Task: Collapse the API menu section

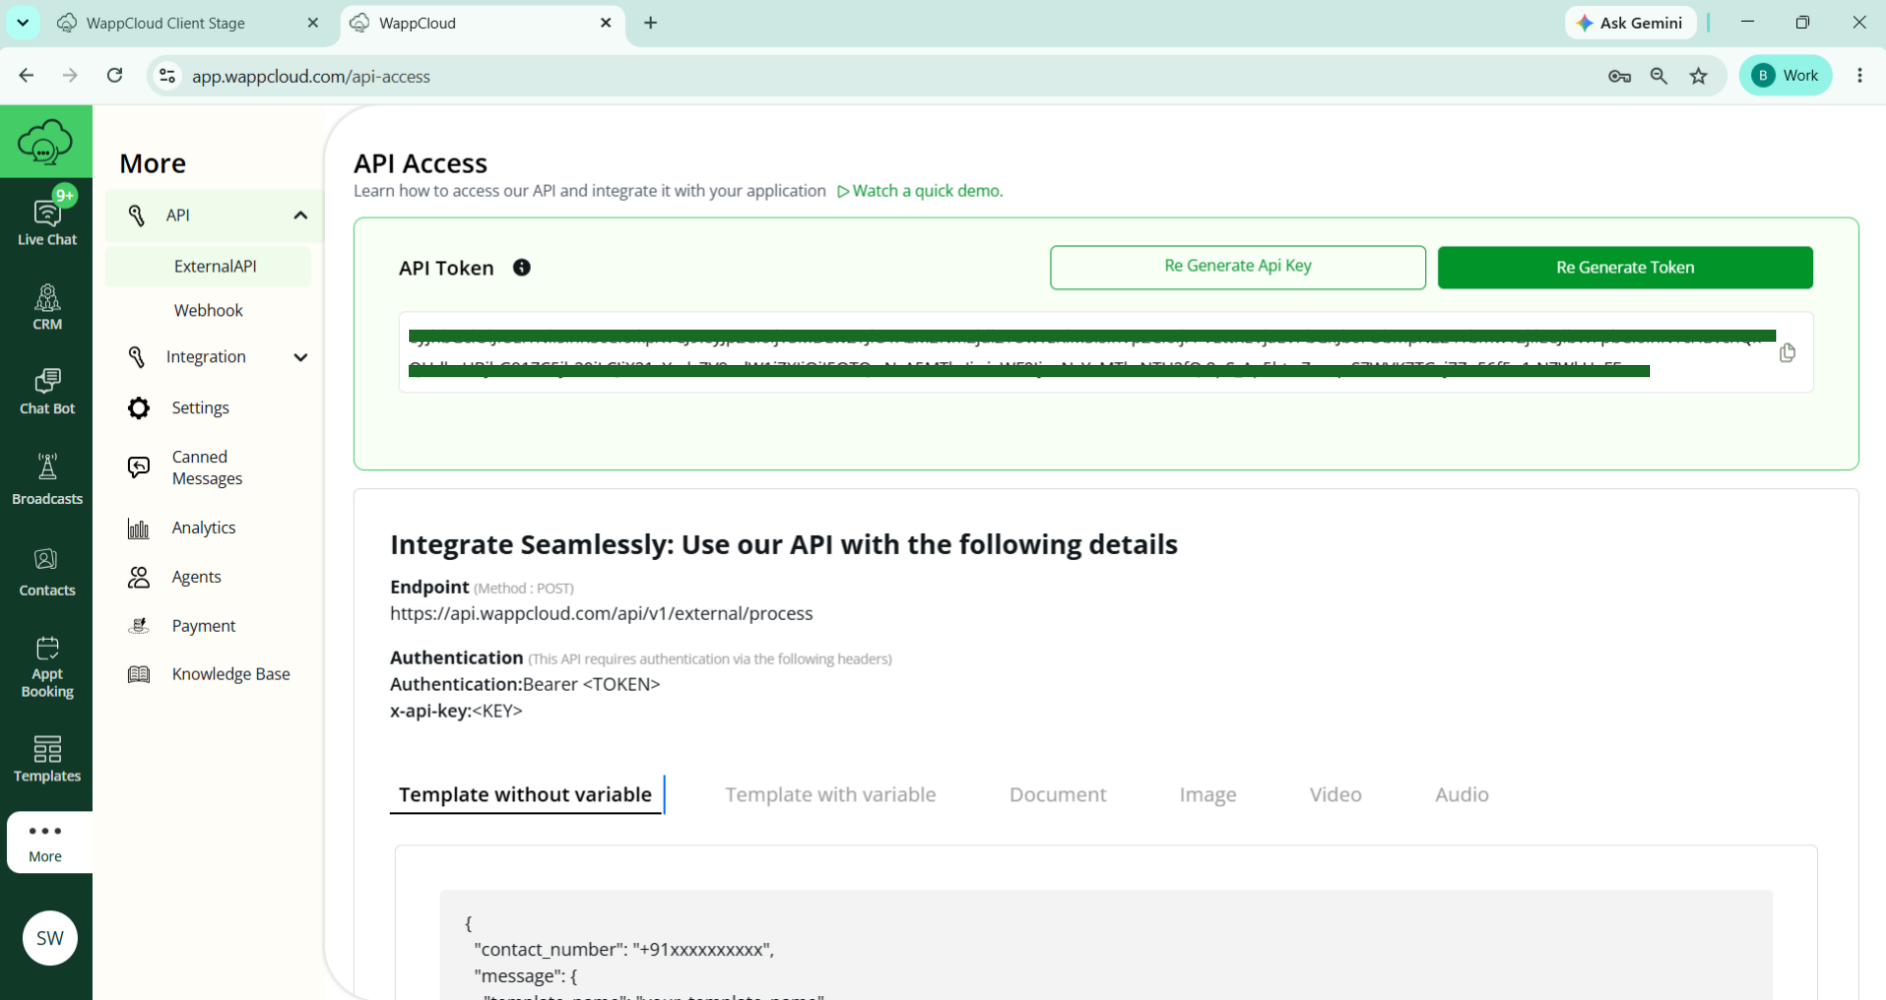Action: (300, 215)
